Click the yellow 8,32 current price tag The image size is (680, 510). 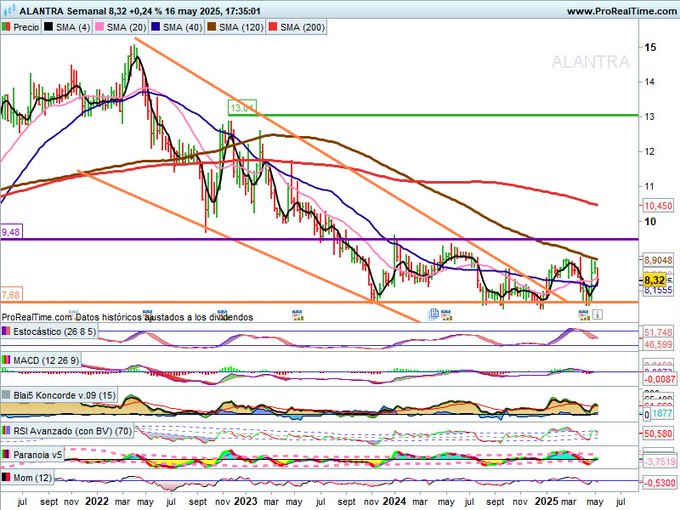click(654, 280)
